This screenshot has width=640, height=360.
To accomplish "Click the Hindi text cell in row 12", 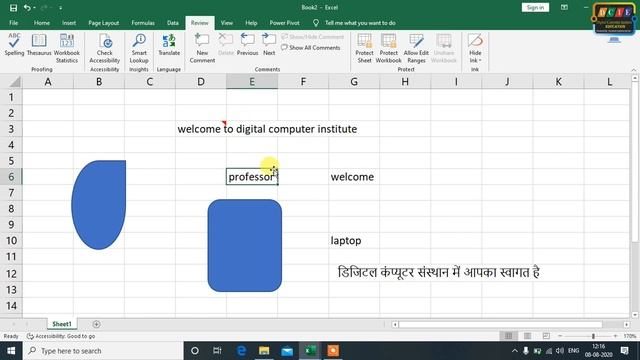I will (x=438, y=272).
